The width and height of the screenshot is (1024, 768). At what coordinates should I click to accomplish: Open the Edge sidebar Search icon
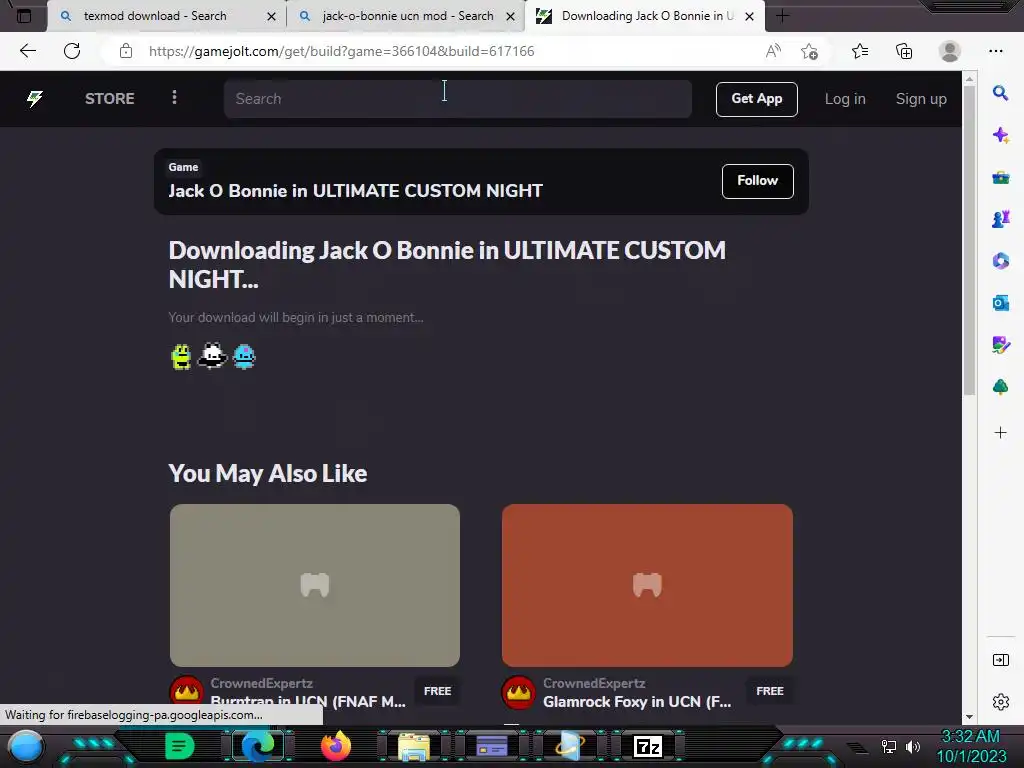[x=1000, y=93]
